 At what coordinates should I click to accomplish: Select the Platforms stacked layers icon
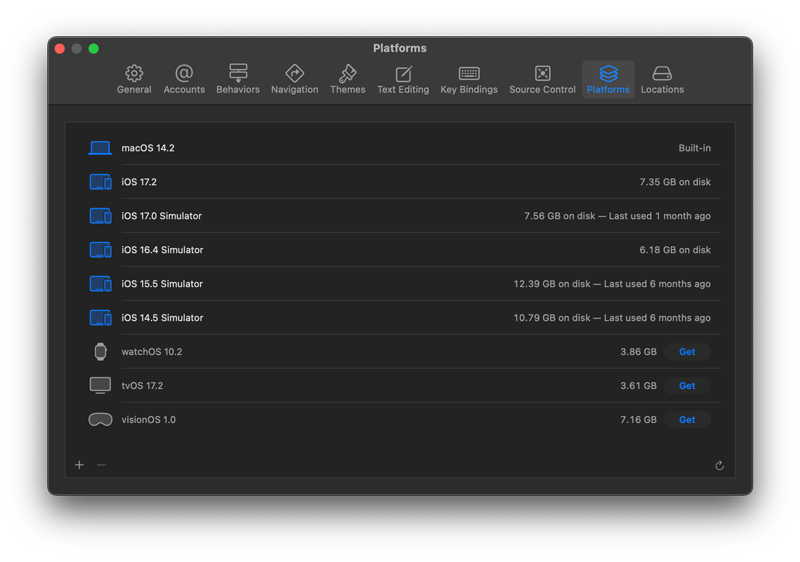pyautogui.click(x=608, y=73)
